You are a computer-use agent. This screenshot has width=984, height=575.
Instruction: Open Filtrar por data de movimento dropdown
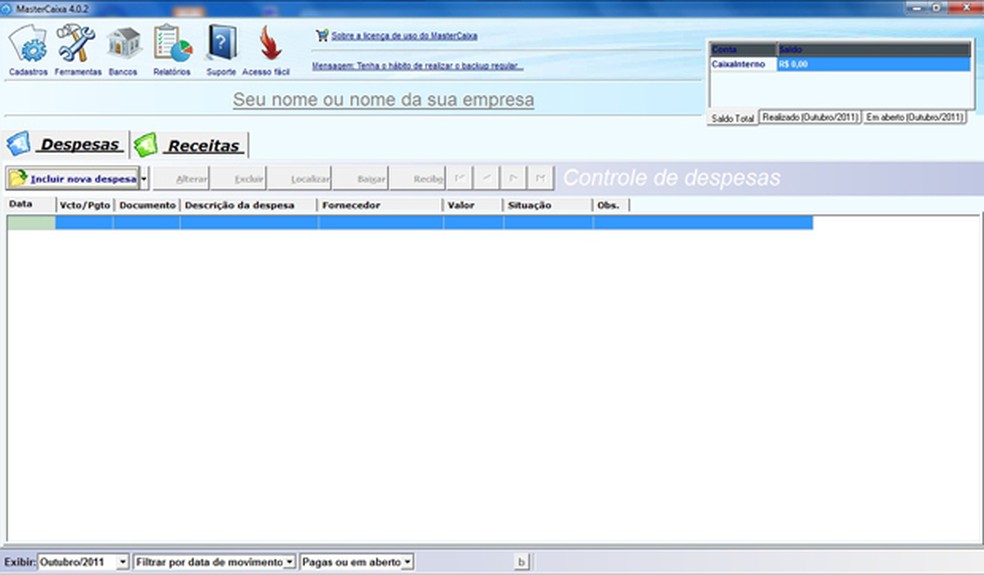289,562
